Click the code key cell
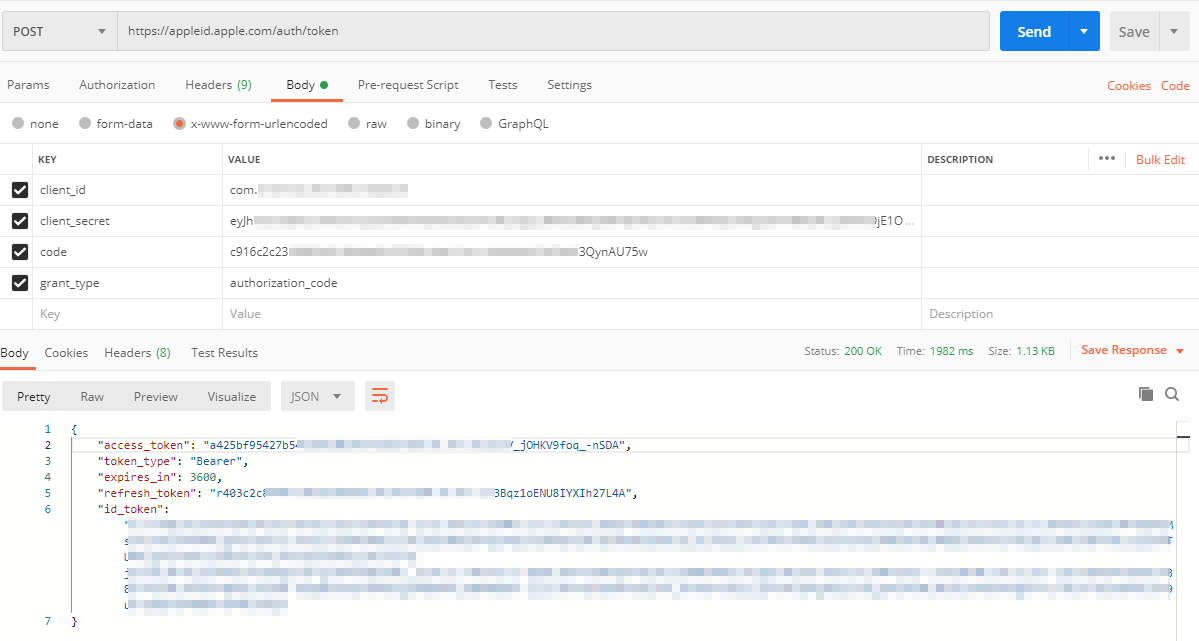The height and width of the screenshot is (641, 1199). [x=128, y=252]
